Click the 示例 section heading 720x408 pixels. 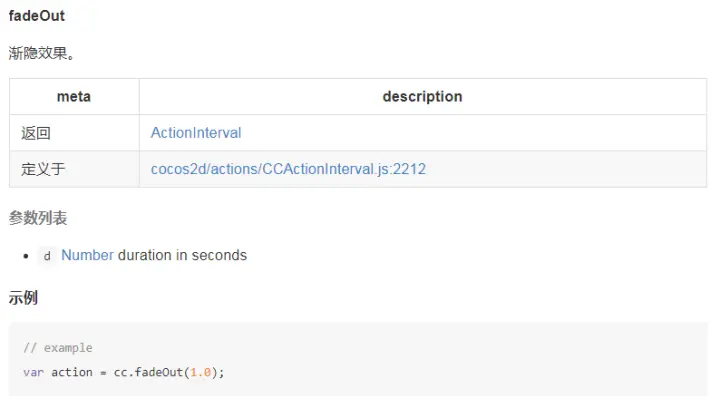[23, 298]
